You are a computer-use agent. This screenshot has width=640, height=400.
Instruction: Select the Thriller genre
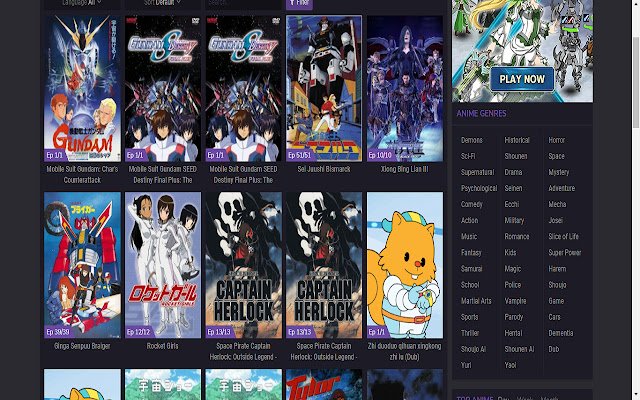tap(470, 333)
